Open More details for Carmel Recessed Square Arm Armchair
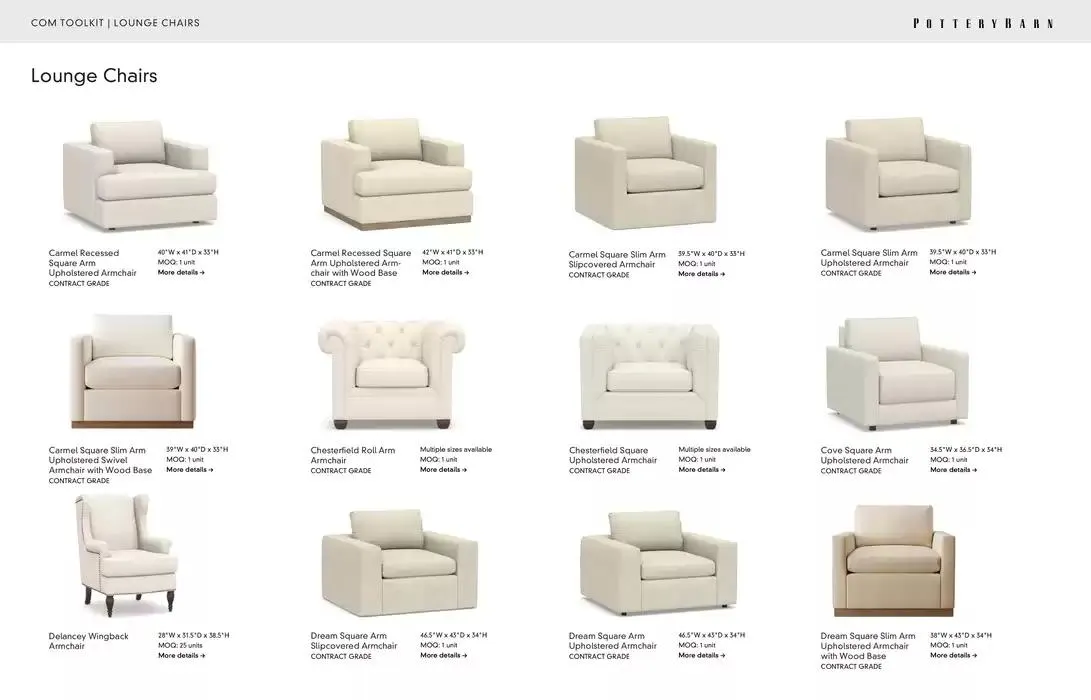 (x=181, y=273)
